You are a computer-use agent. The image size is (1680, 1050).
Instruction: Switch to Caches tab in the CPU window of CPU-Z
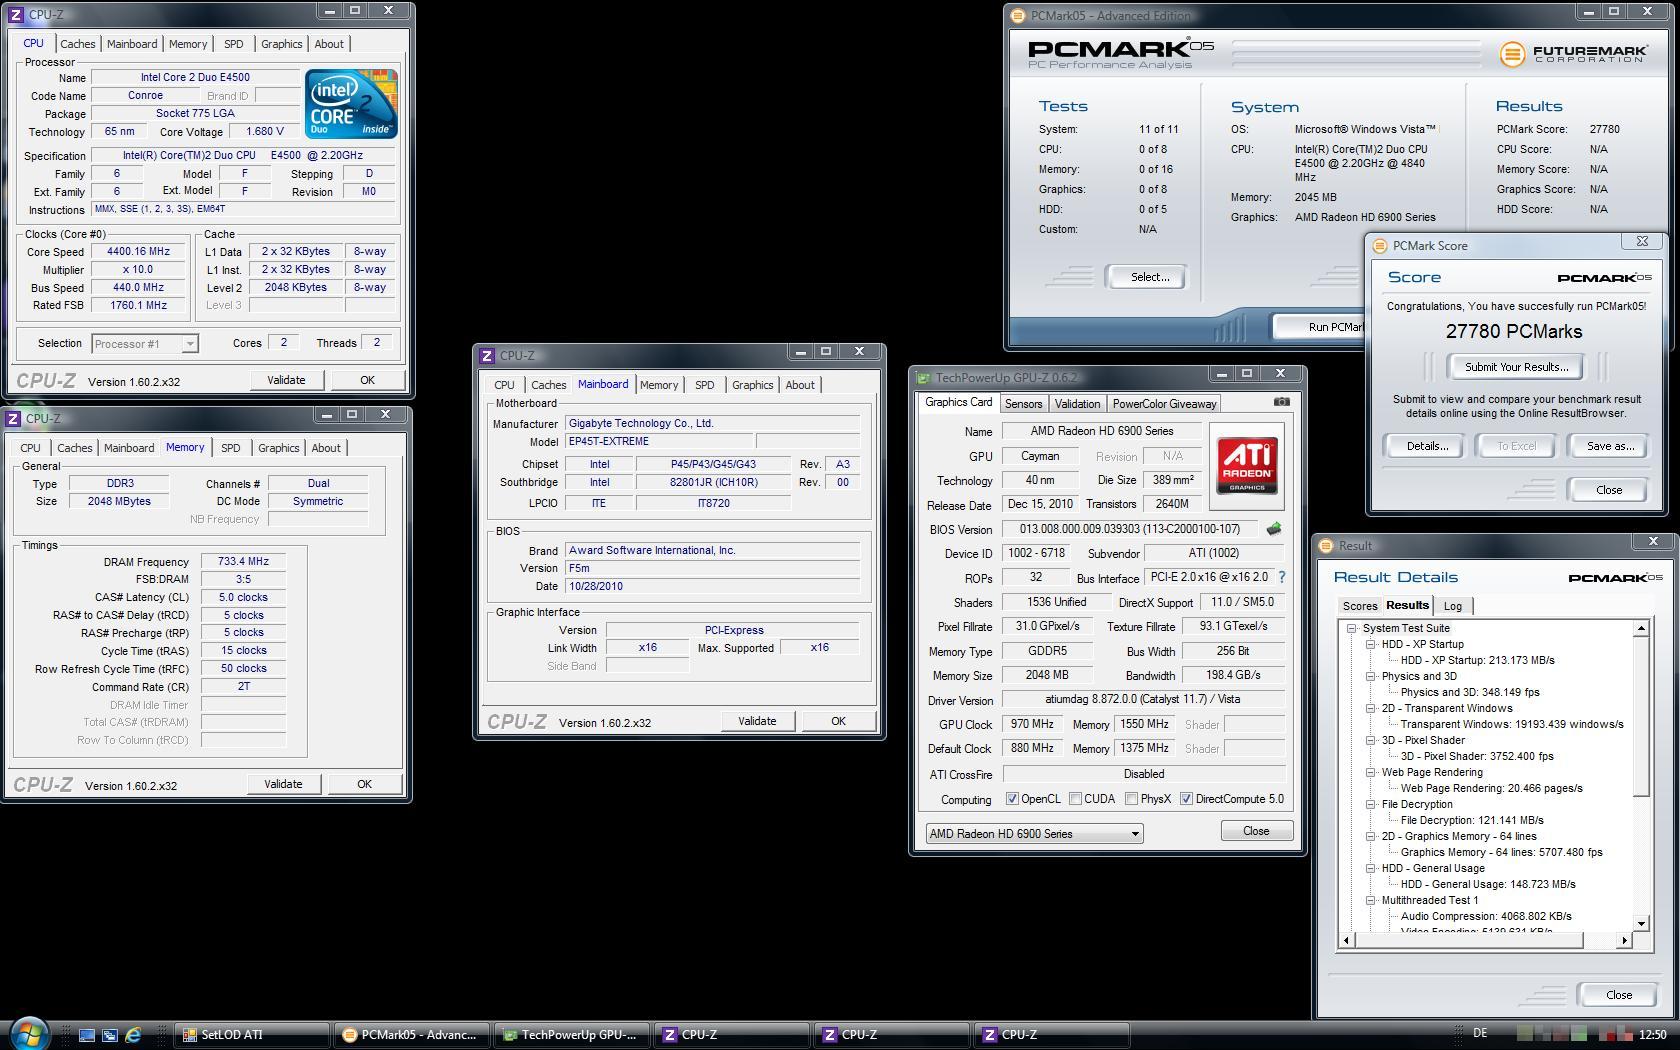77,44
